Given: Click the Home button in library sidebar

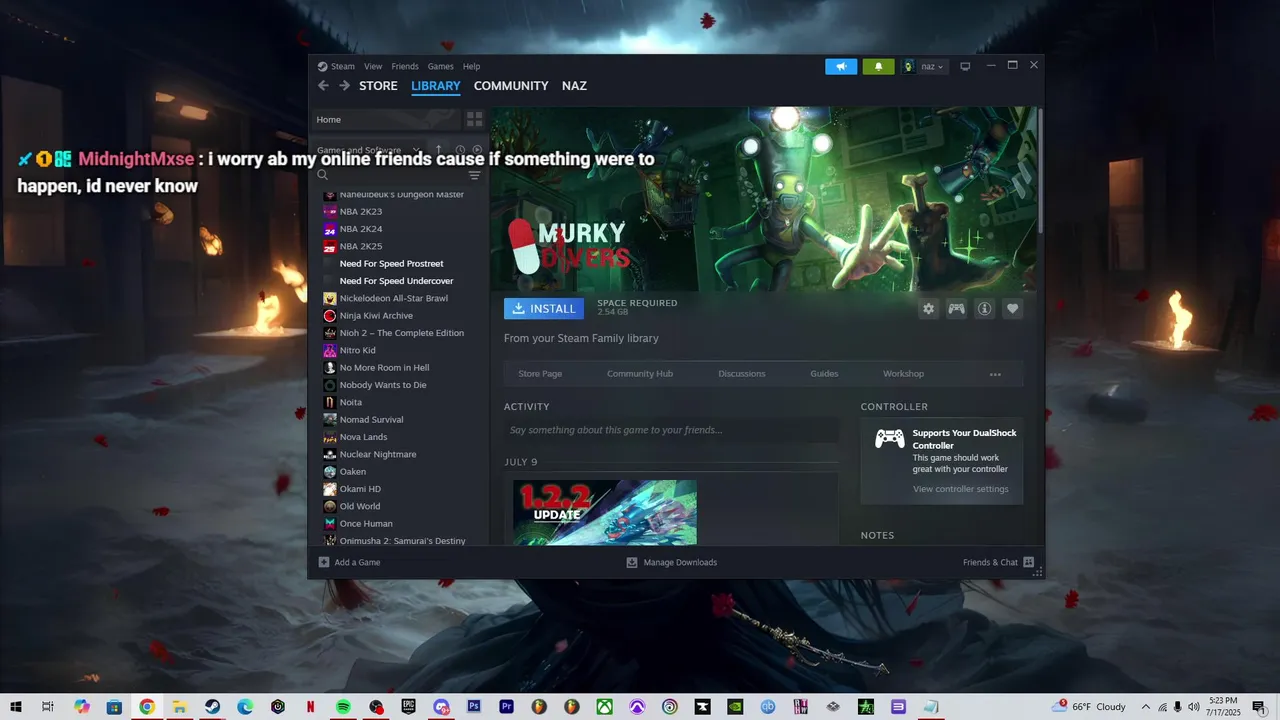Looking at the screenshot, I should 386,119.
